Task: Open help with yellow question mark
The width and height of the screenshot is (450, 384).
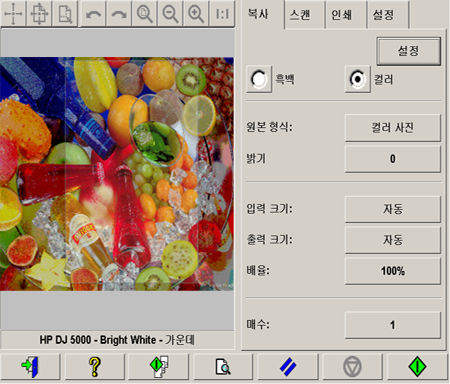Action: [x=94, y=367]
